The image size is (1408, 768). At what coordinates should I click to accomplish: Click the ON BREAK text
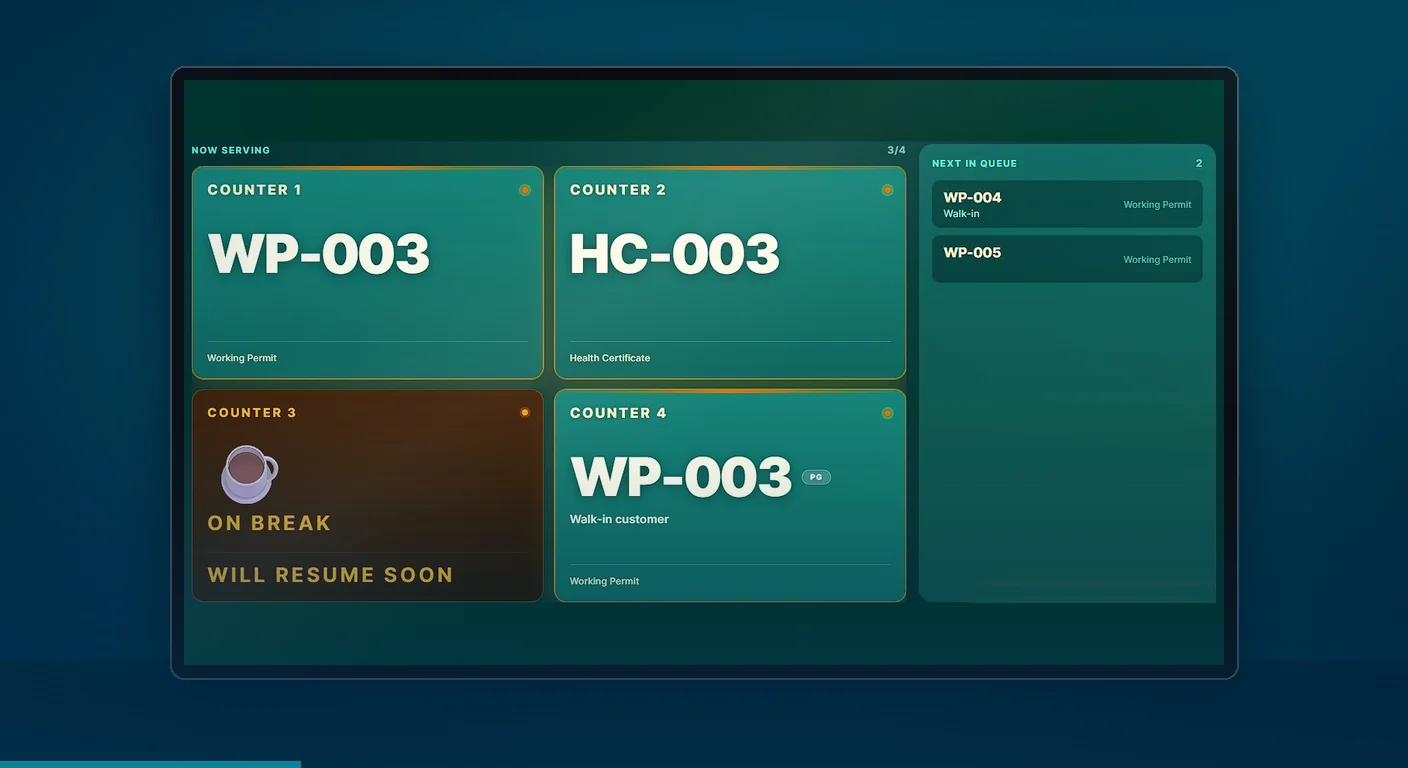(x=269, y=523)
